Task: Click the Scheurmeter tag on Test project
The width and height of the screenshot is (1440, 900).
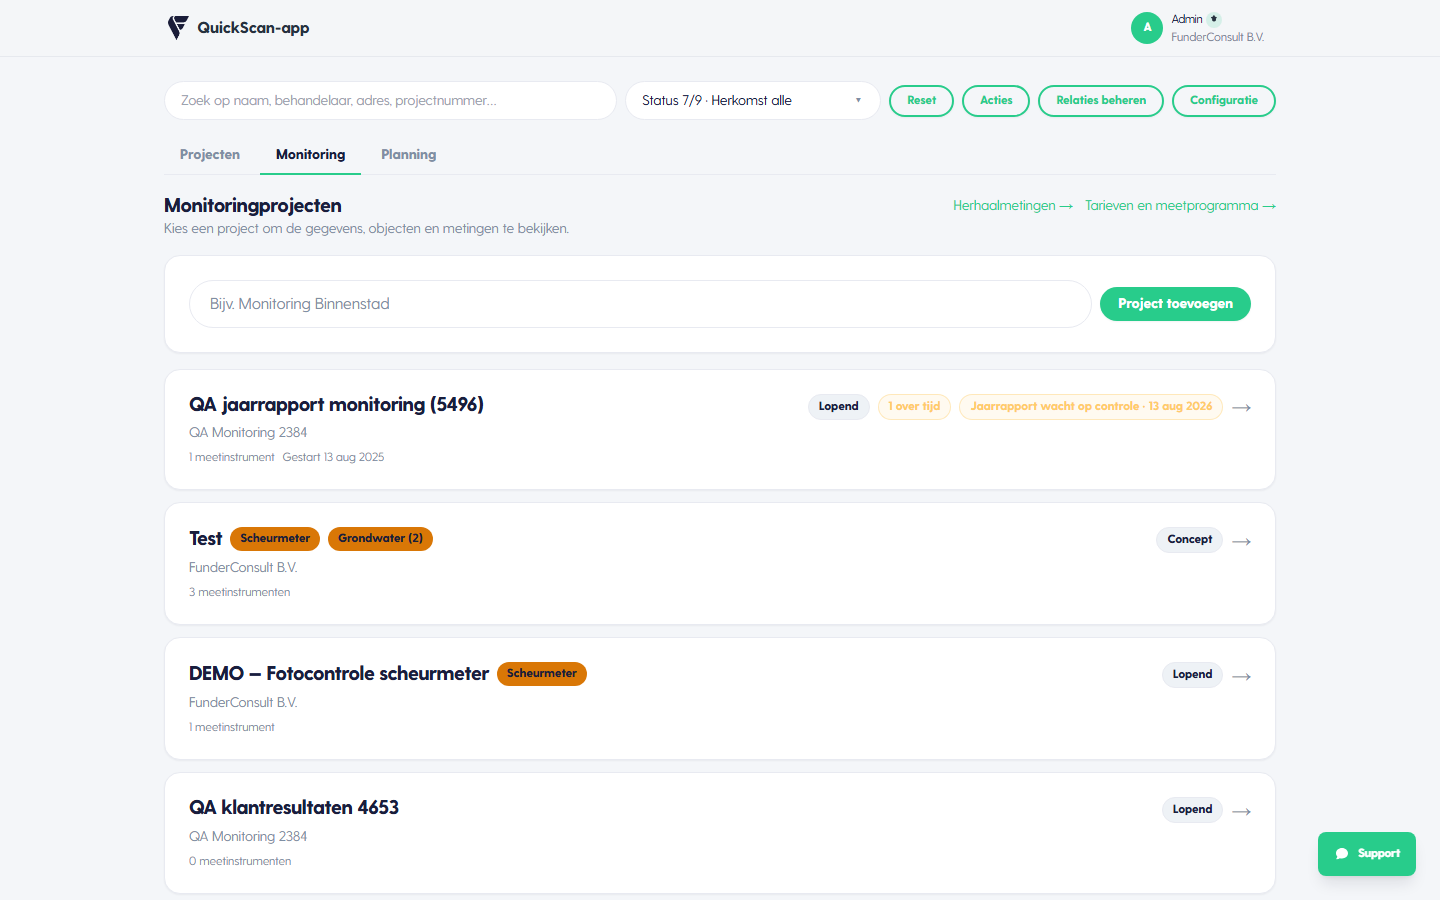Action: (x=275, y=539)
